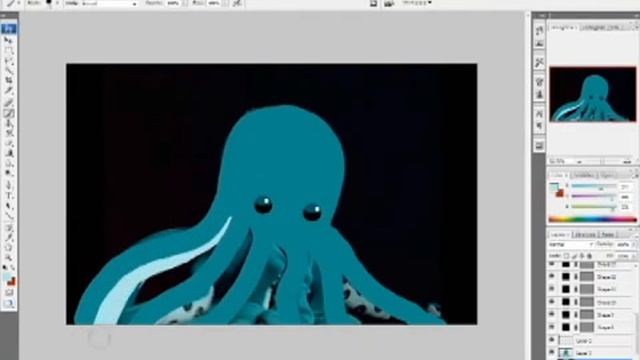Open the Actions panel from dock
The image size is (640, 360).
pos(539,44)
